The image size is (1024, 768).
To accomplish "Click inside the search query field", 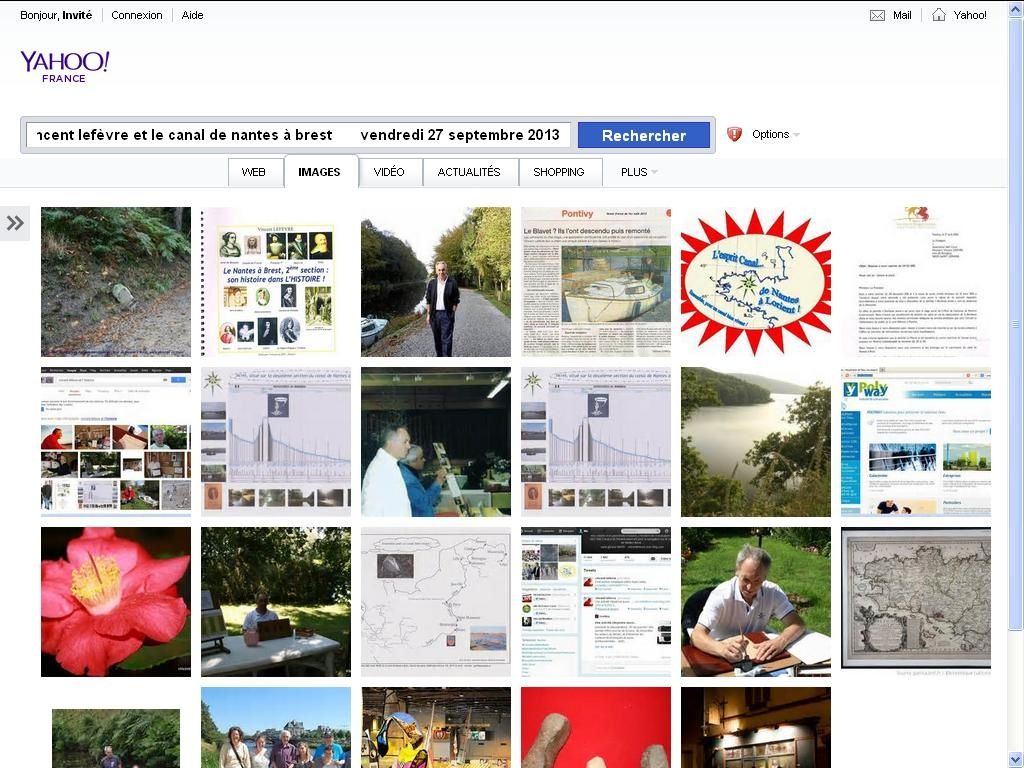I will [x=298, y=135].
